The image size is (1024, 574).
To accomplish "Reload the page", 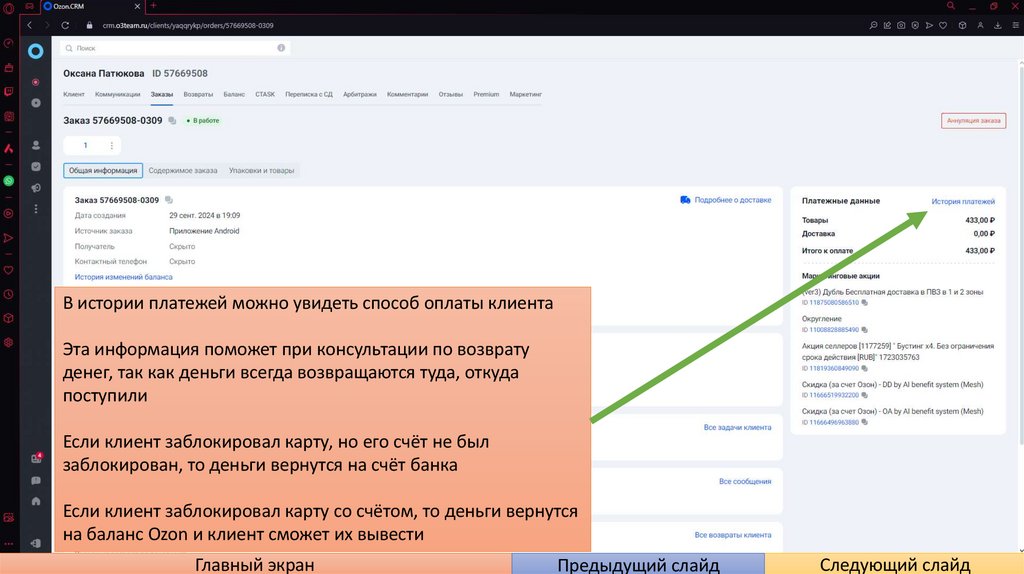I will (65, 25).
